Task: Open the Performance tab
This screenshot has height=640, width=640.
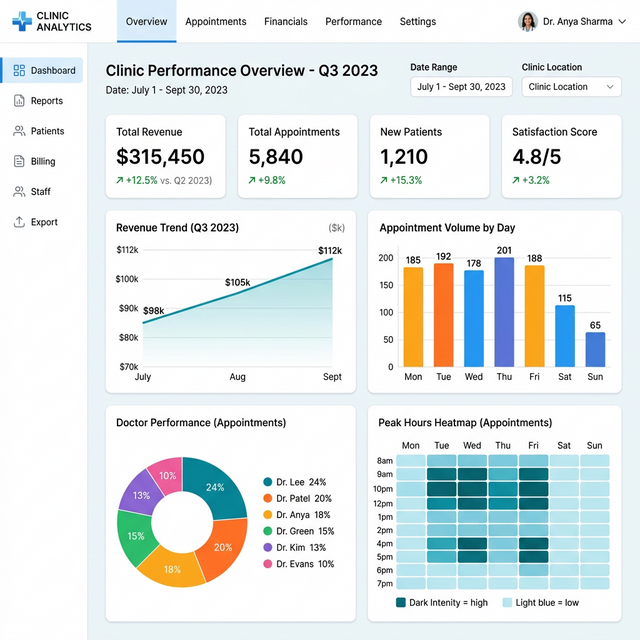Action: point(353,21)
